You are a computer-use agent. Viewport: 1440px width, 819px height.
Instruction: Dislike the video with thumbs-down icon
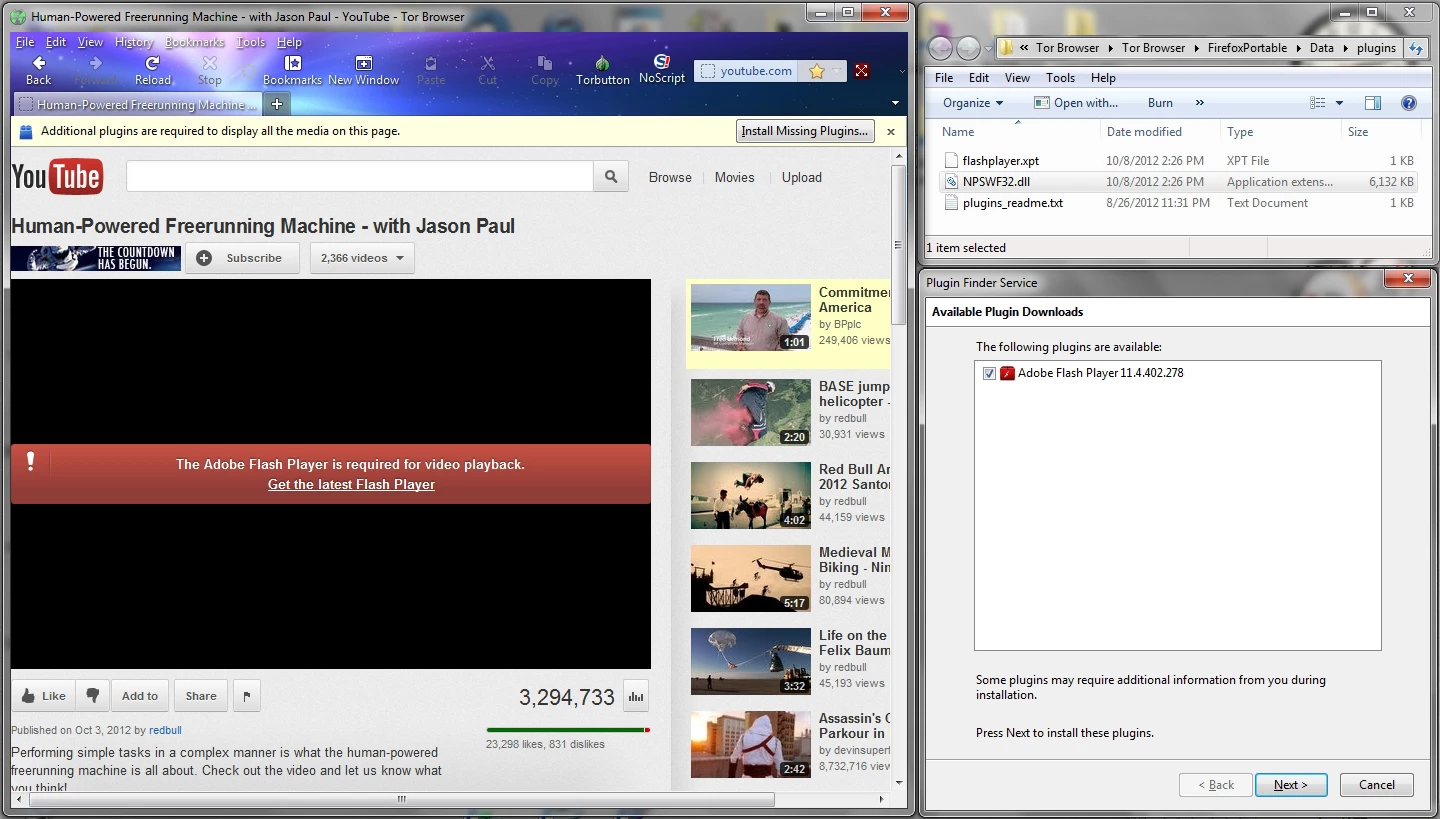[92, 696]
